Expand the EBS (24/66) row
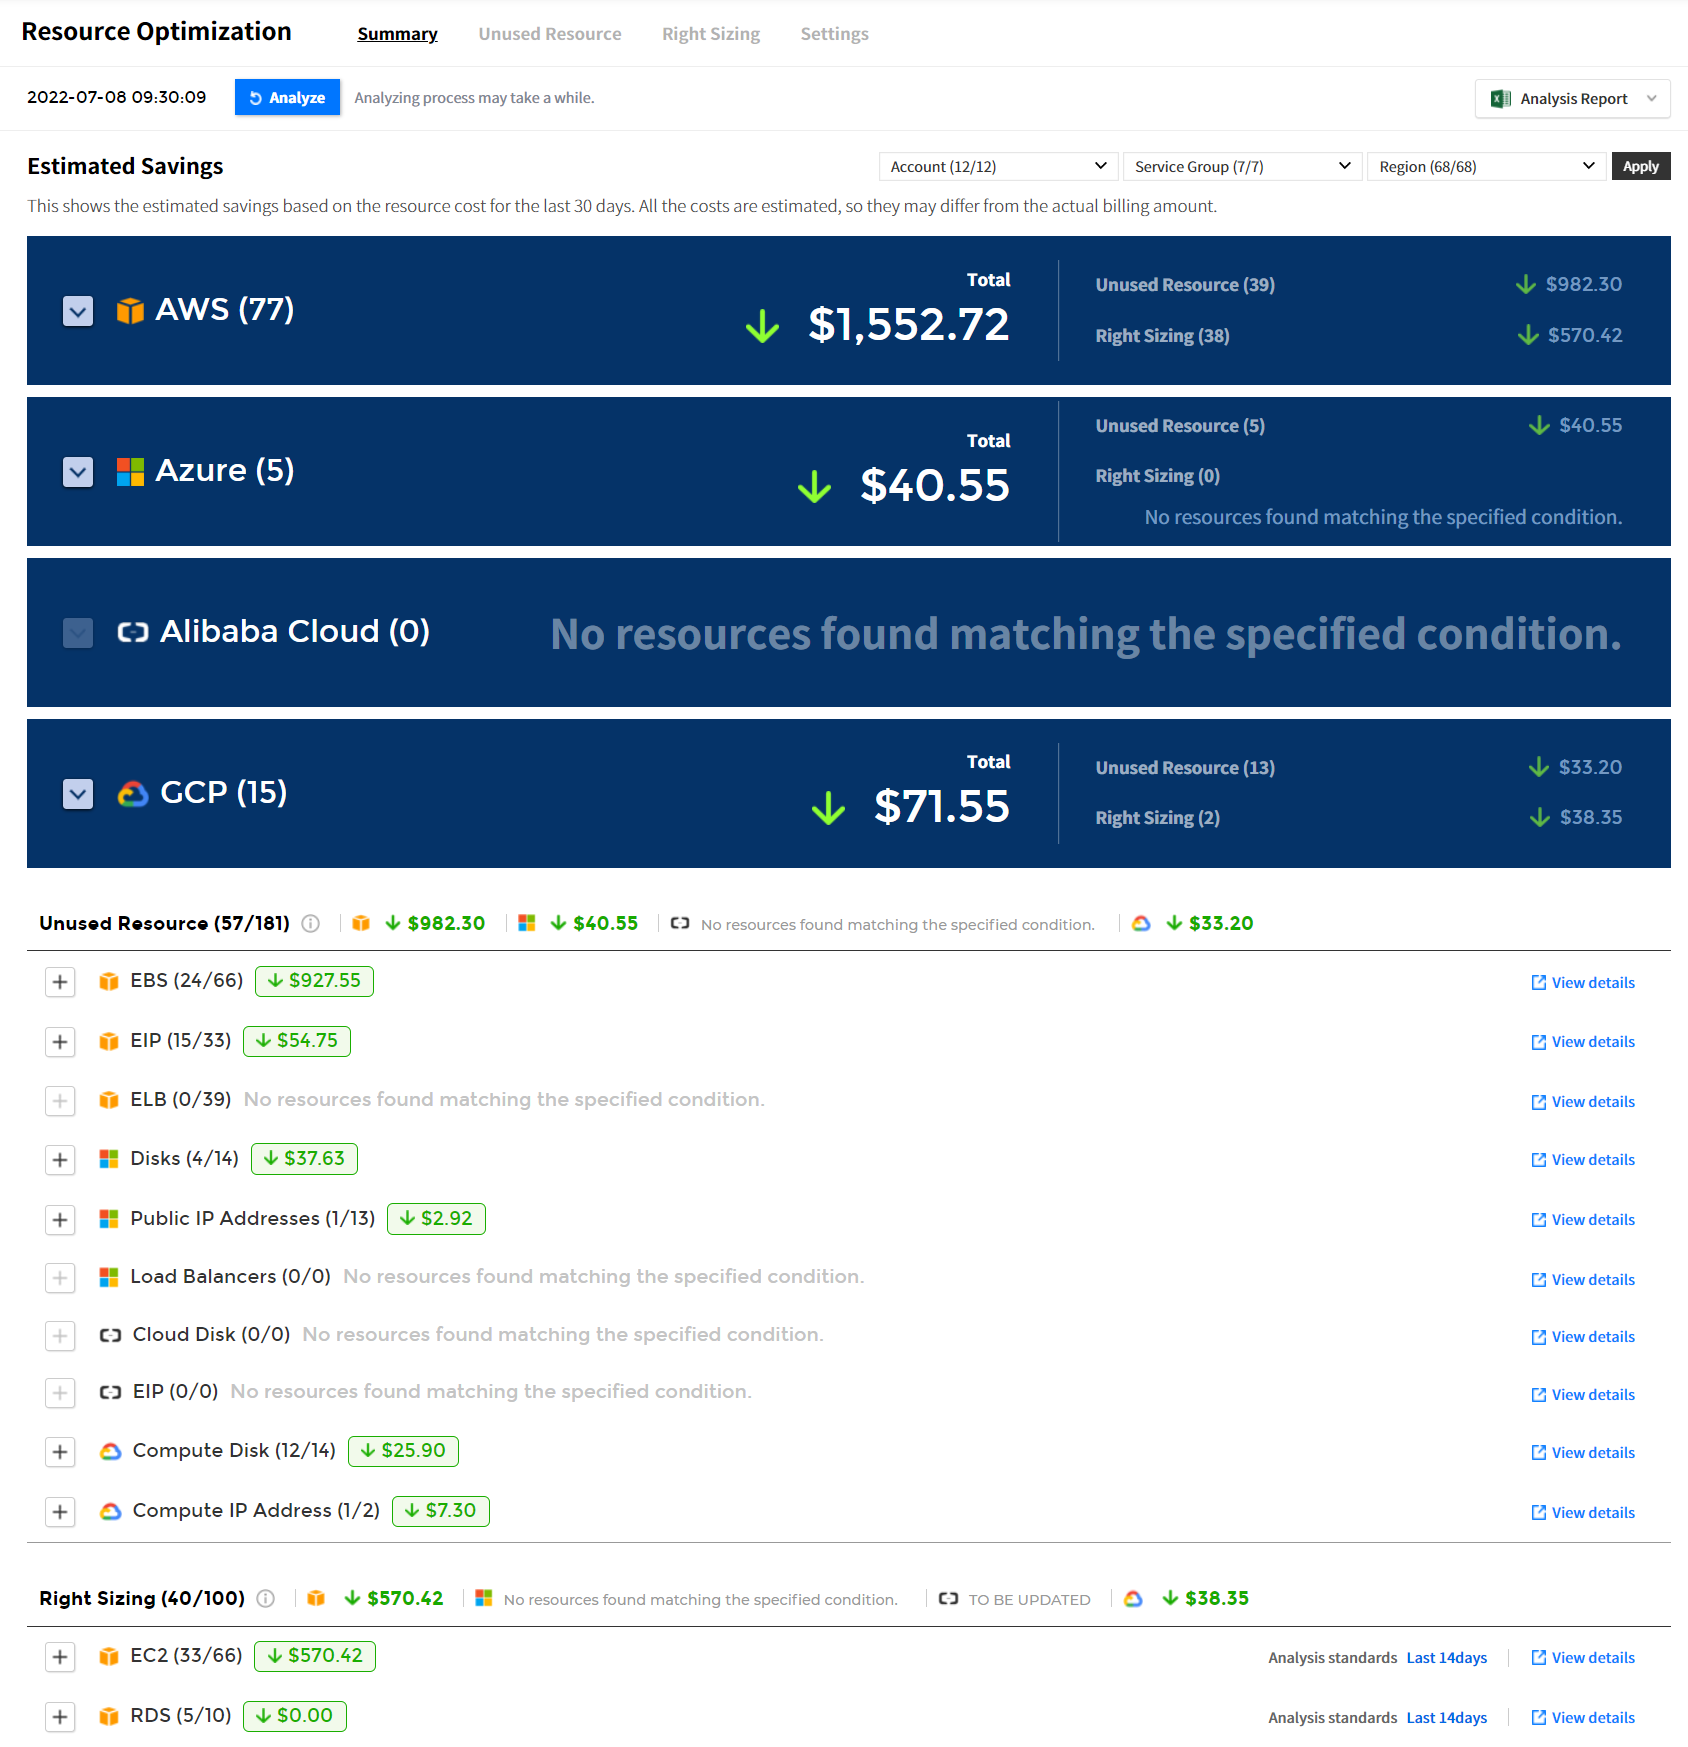1688x1747 pixels. (60, 982)
